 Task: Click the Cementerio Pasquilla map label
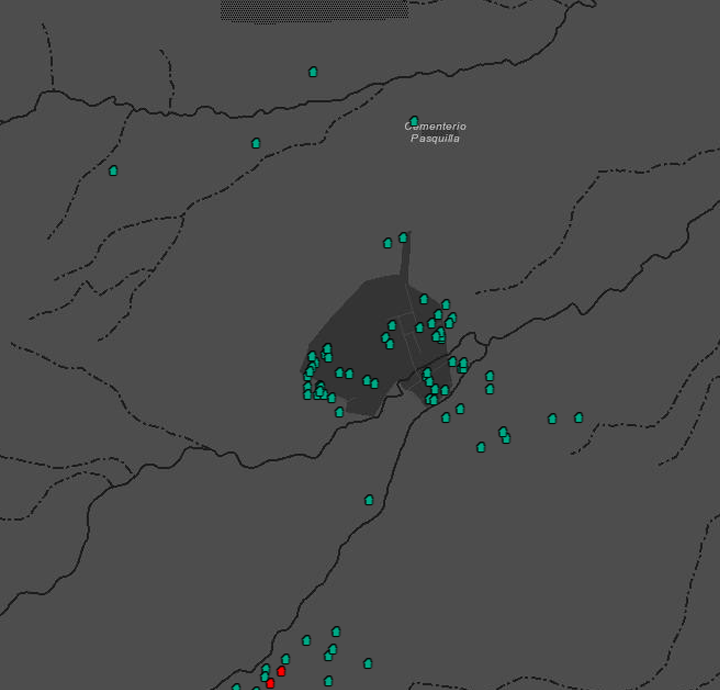pos(435,133)
